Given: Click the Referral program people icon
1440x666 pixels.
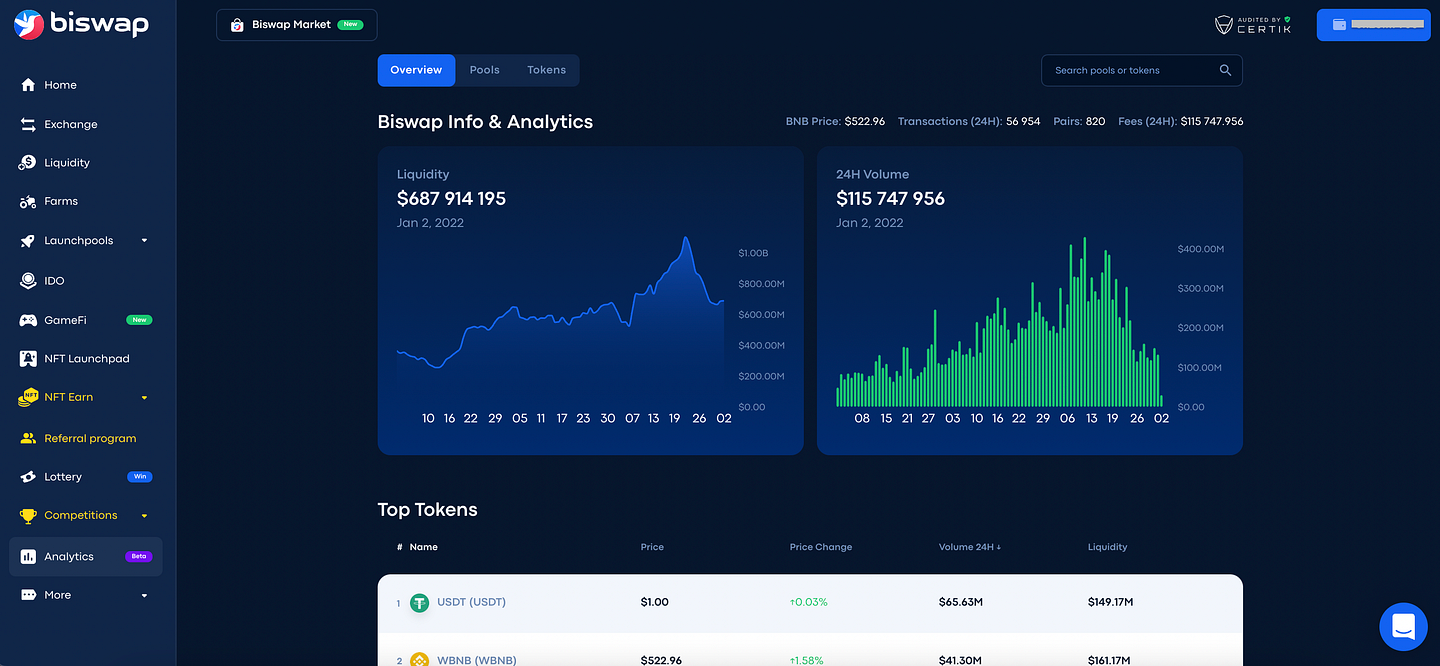Looking at the screenshot, I should click(28, 438).
